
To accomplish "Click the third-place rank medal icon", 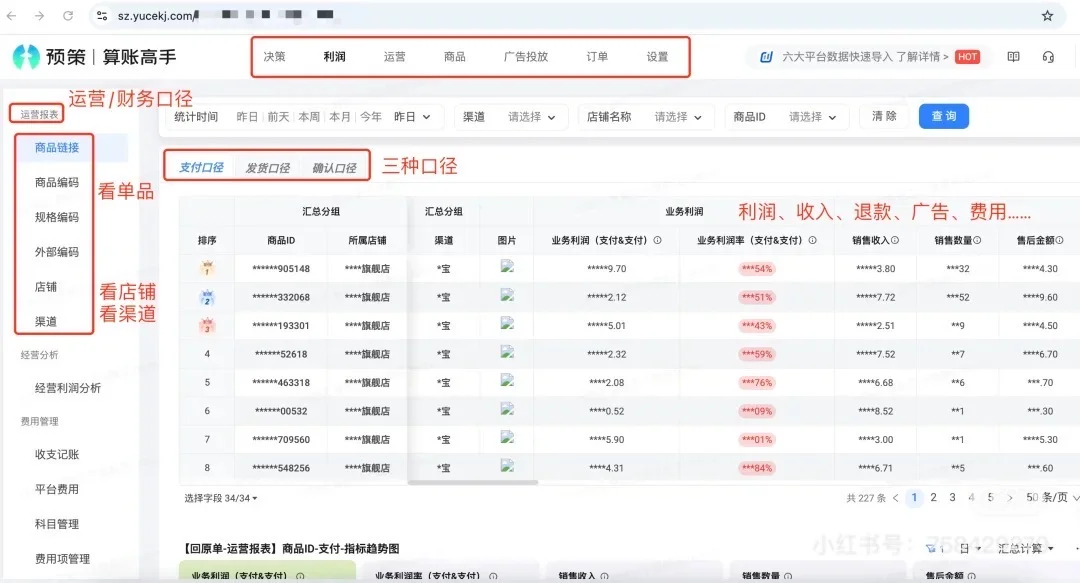I will point(207,325).
